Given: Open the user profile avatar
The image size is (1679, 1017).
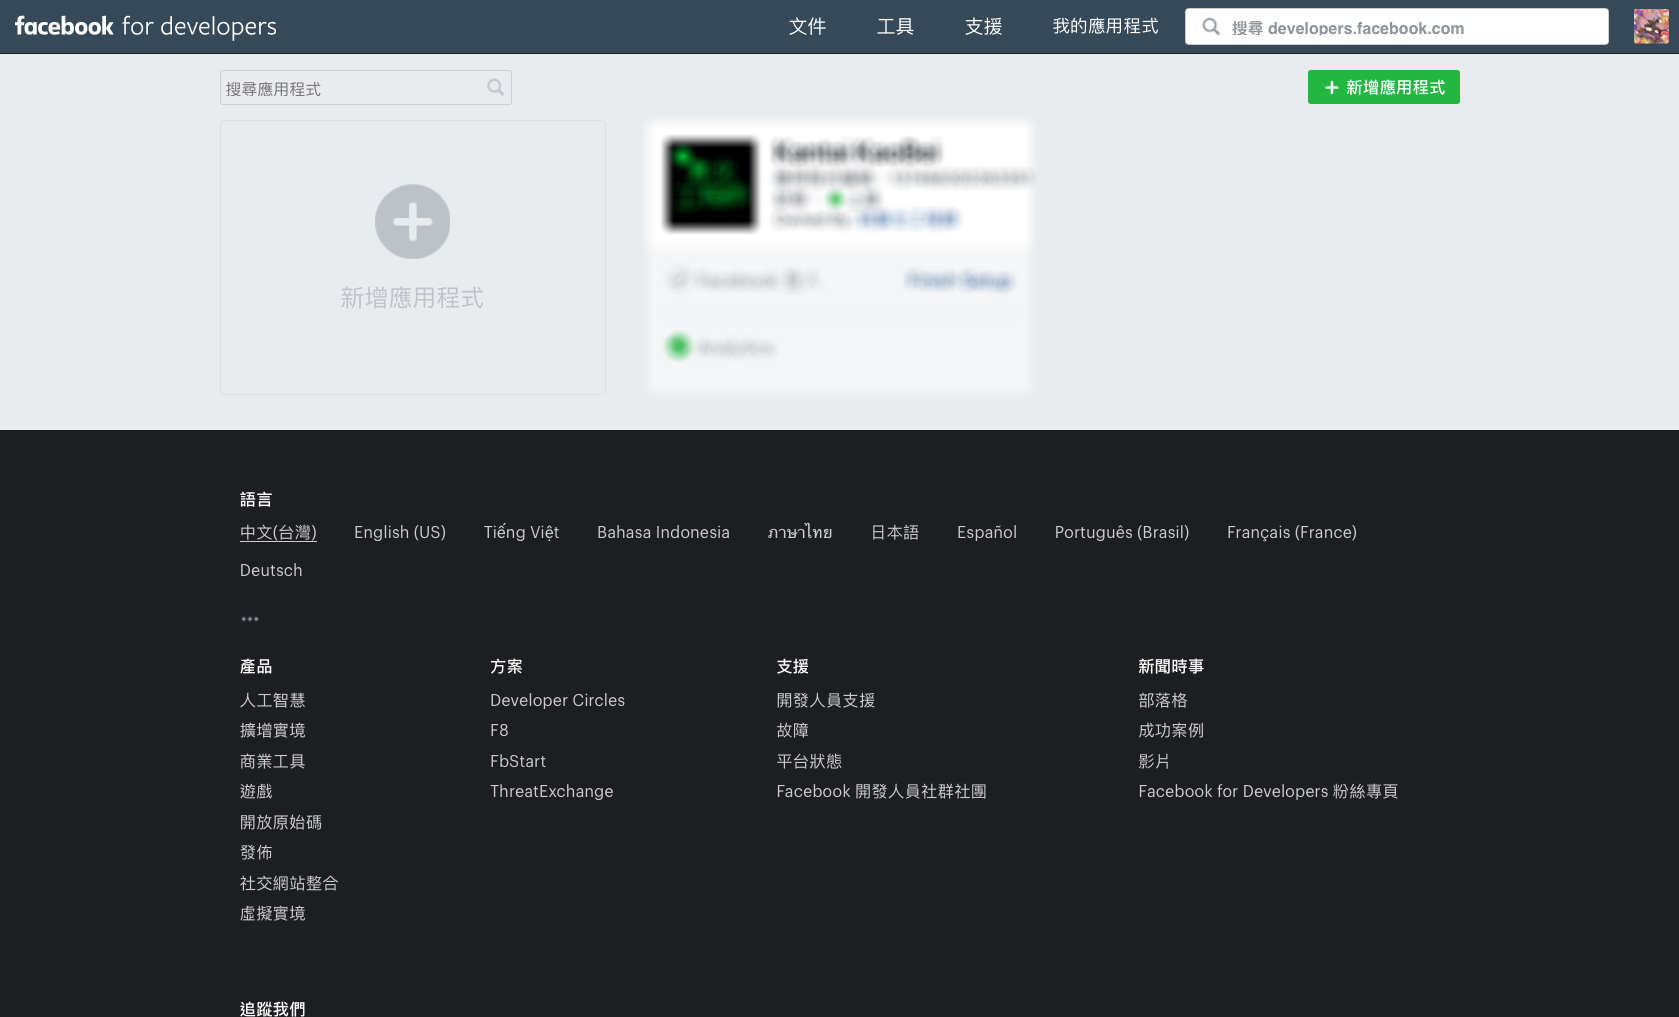Looking at the screenshot, I should pos(1651,26).
